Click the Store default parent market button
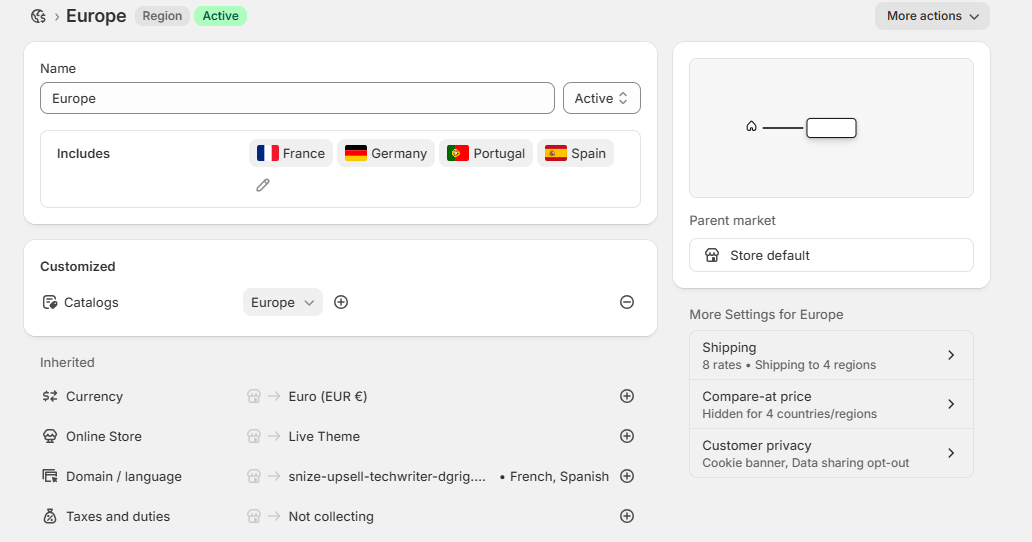This screenshot has width=1032, height=542. pyautogui.click(x=830, y=255)
